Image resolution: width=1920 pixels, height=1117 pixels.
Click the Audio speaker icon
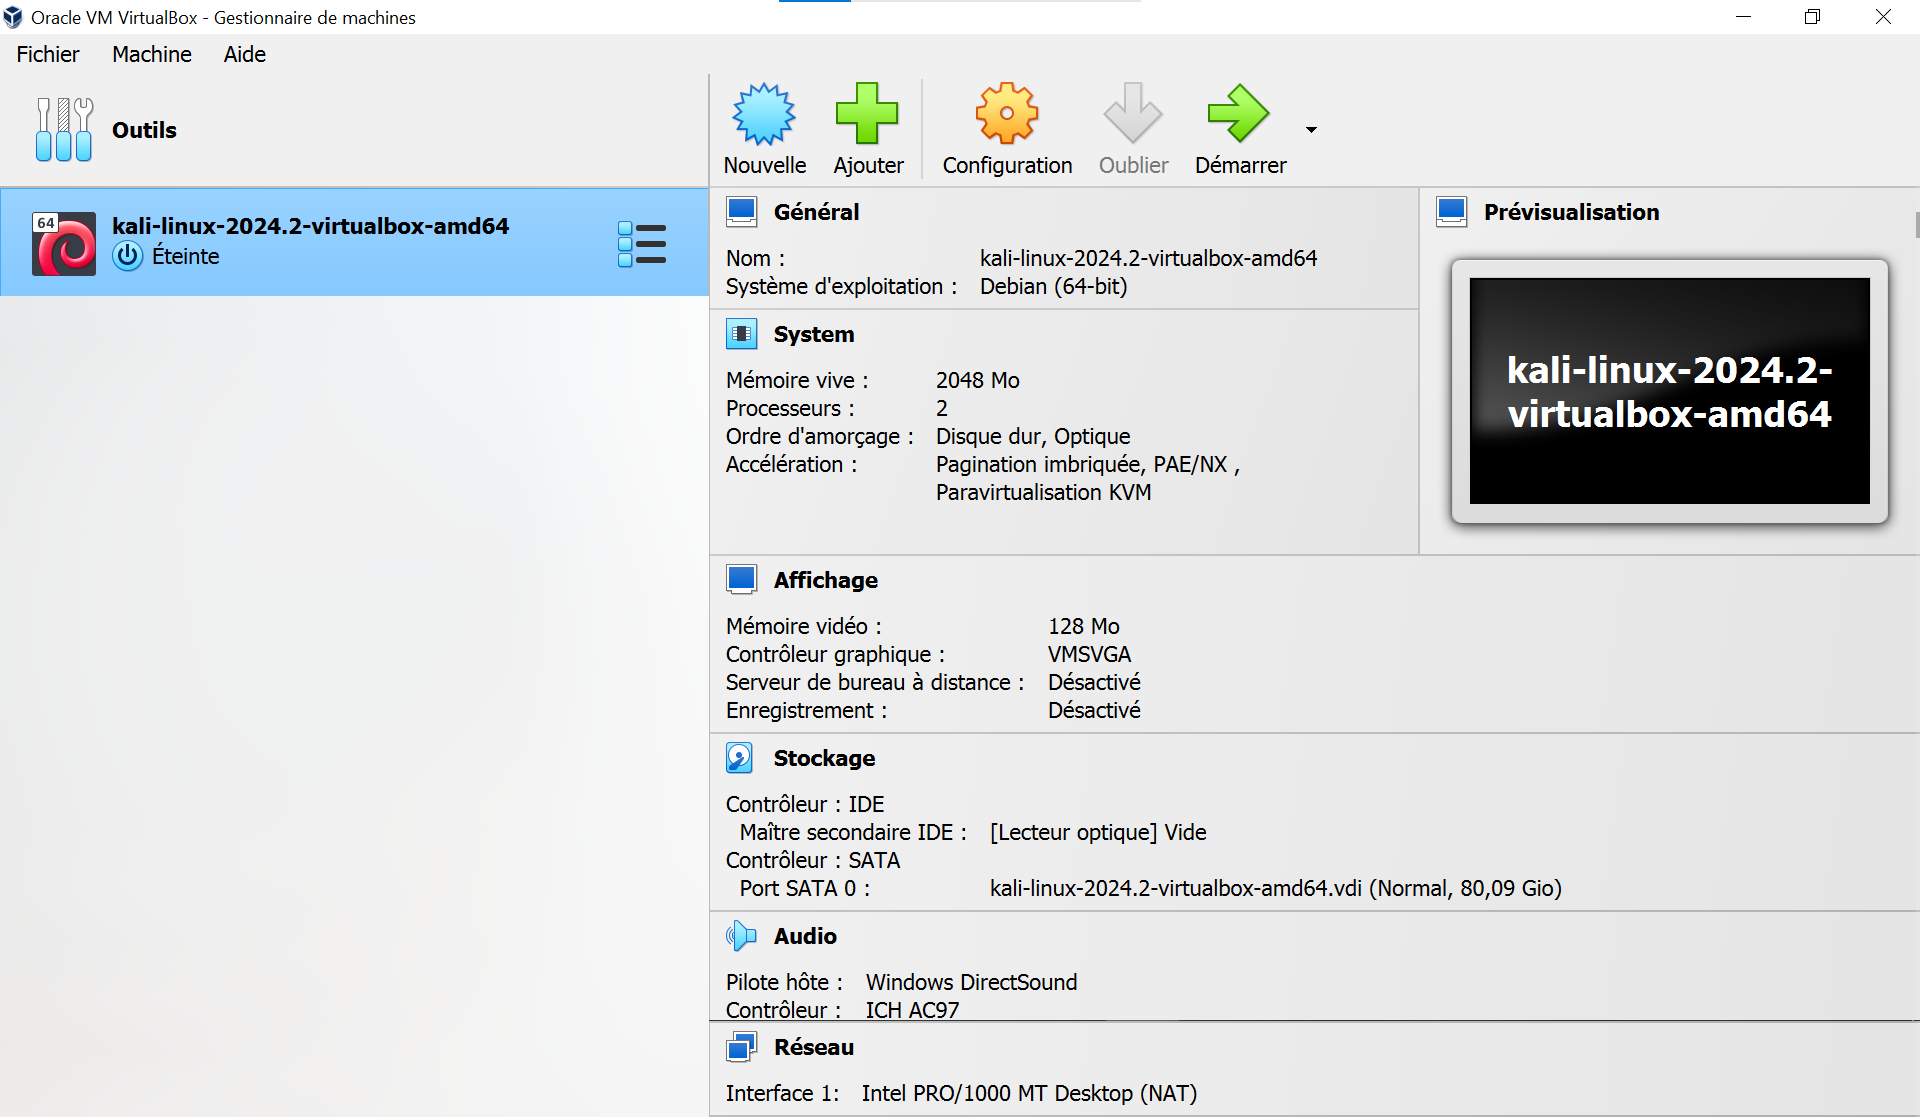[741, 936]
